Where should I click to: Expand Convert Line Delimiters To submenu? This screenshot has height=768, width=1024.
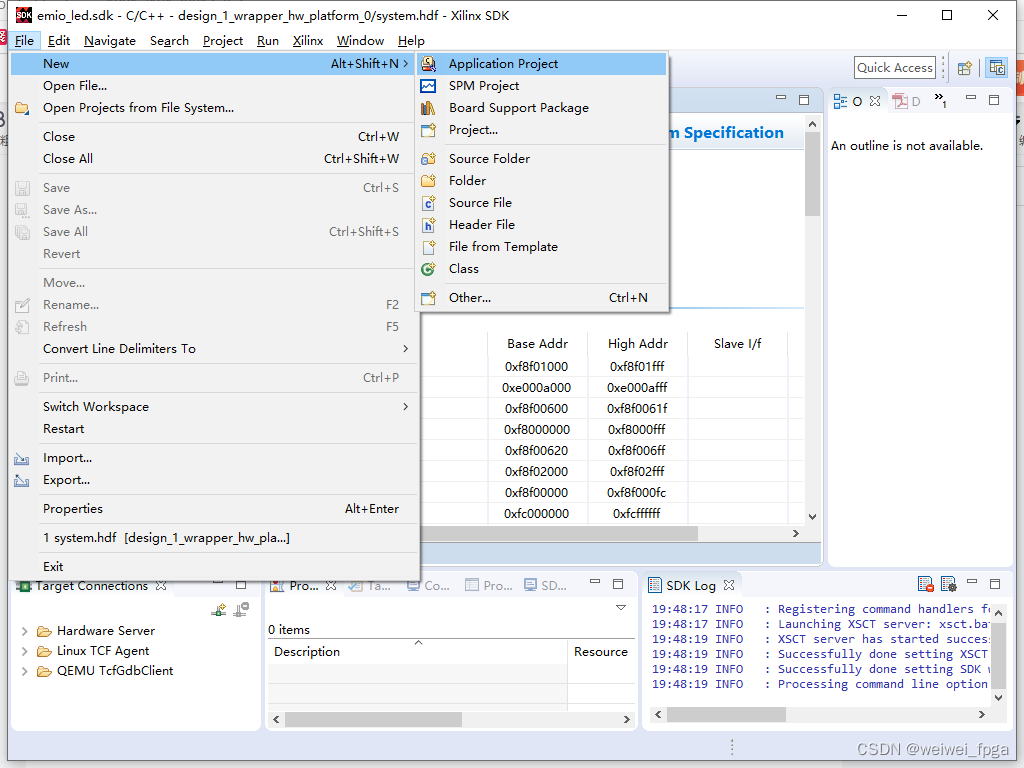click(214, 349)
